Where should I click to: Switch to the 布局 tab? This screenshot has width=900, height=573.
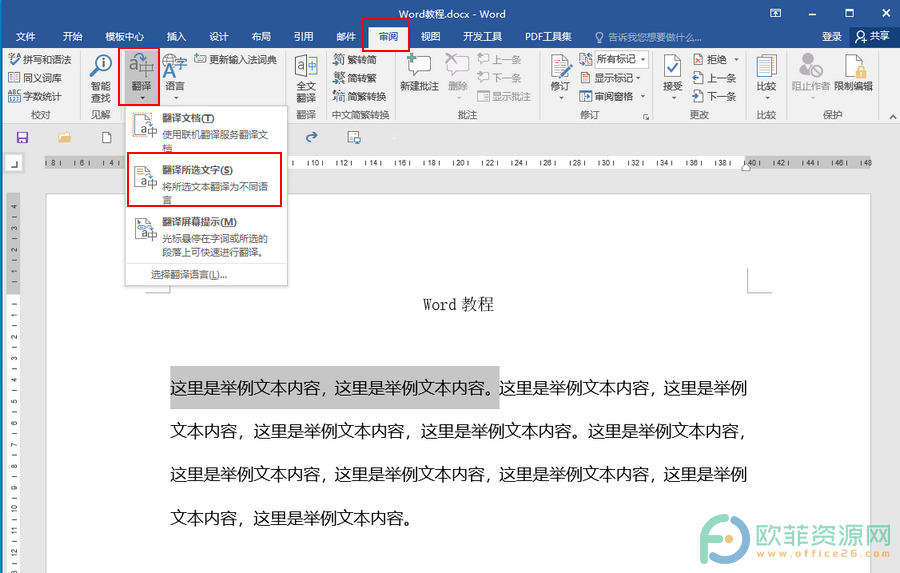(261, 37)
